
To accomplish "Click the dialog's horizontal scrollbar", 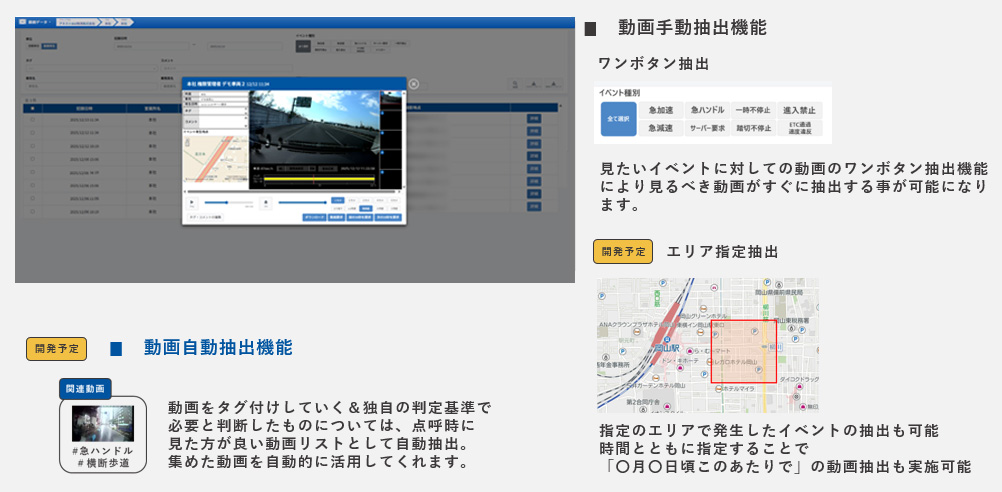I will [x=291, y=191].
